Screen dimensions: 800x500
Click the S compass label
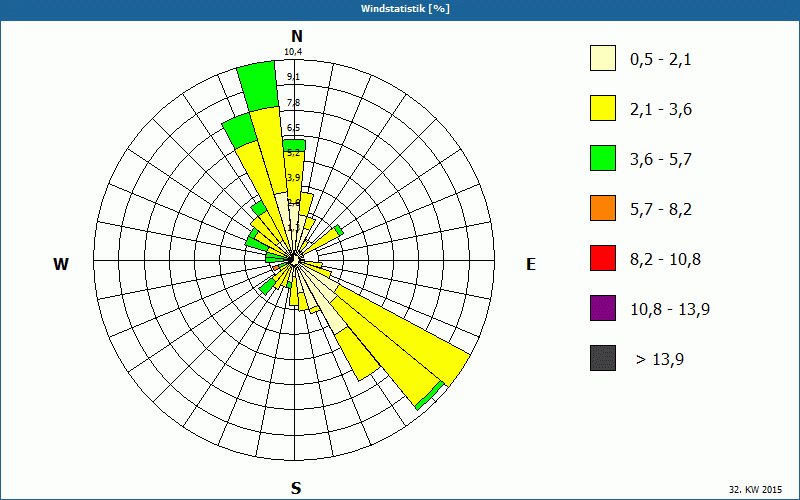point(296,488)
